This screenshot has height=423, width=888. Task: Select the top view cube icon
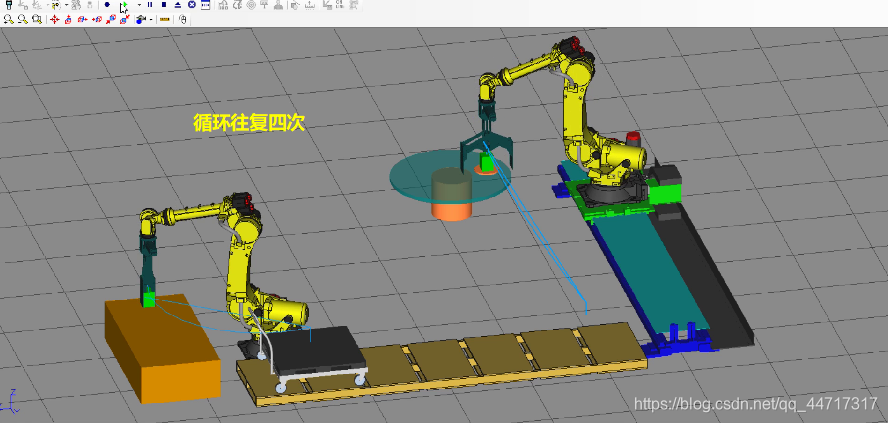click(69, 19)
